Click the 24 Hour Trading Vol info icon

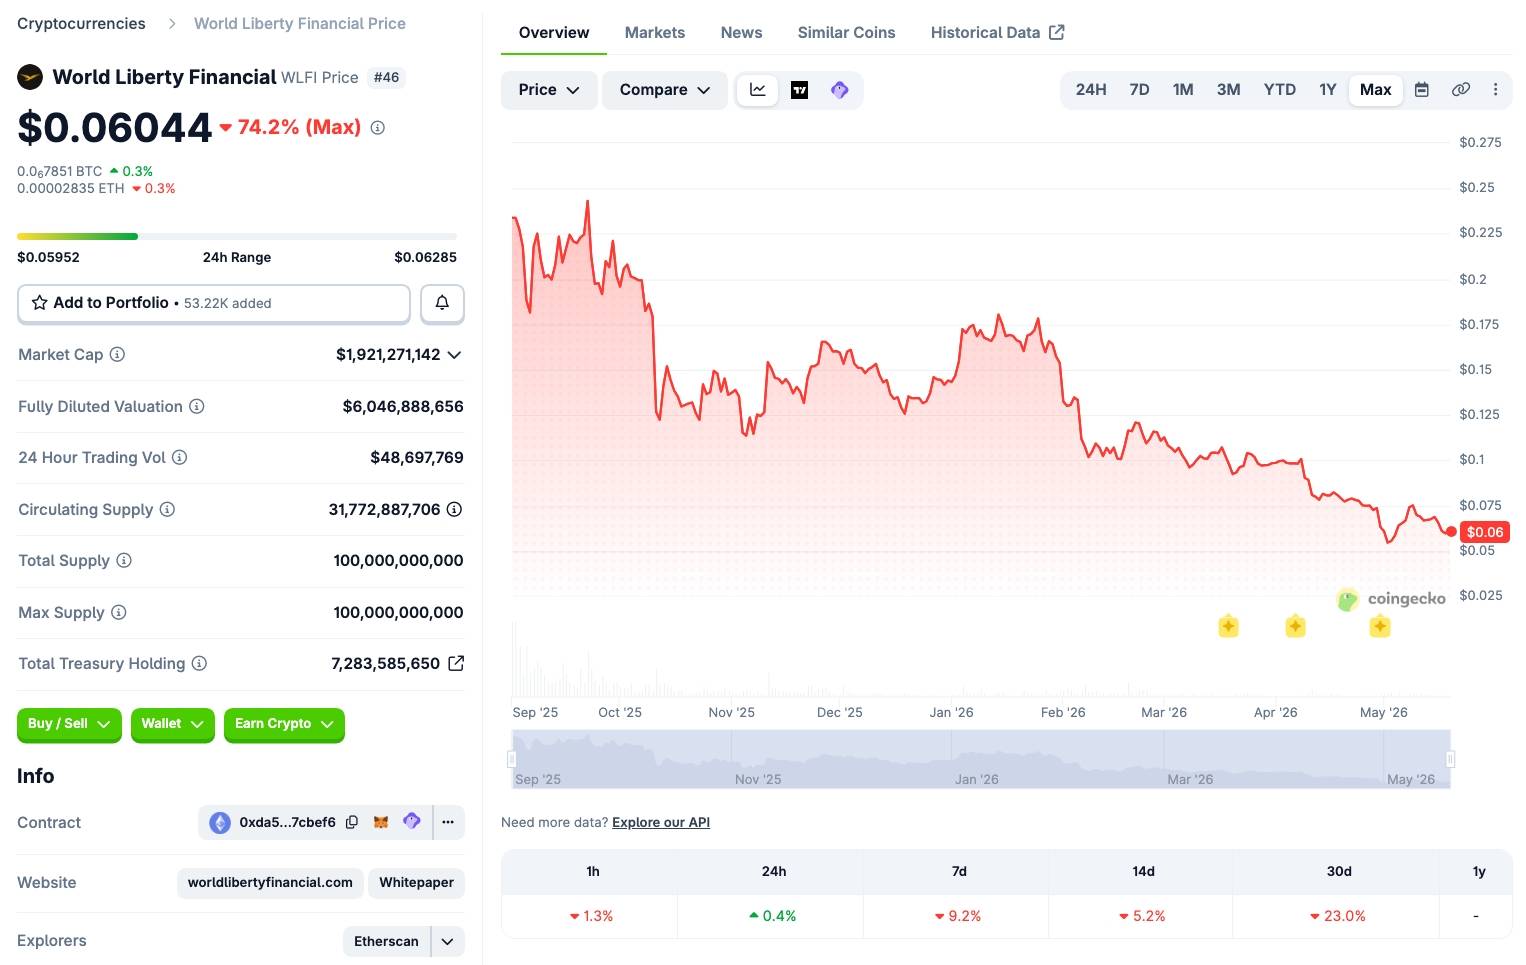(x=180, y=457)
